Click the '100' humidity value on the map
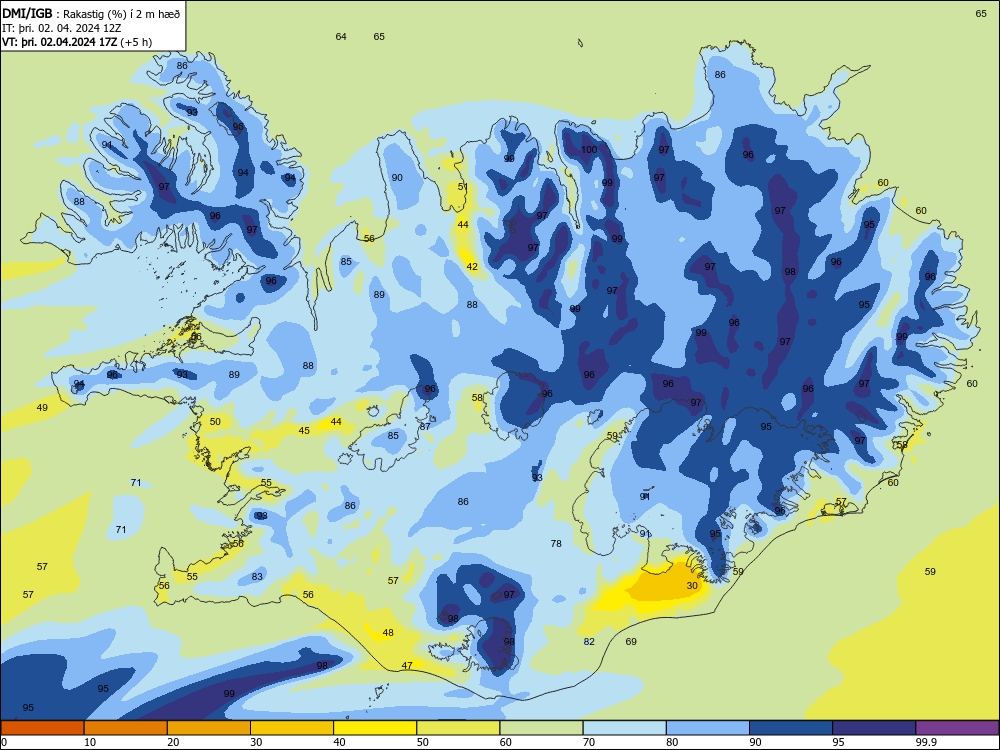The image size is (1000, 750). 589,150
